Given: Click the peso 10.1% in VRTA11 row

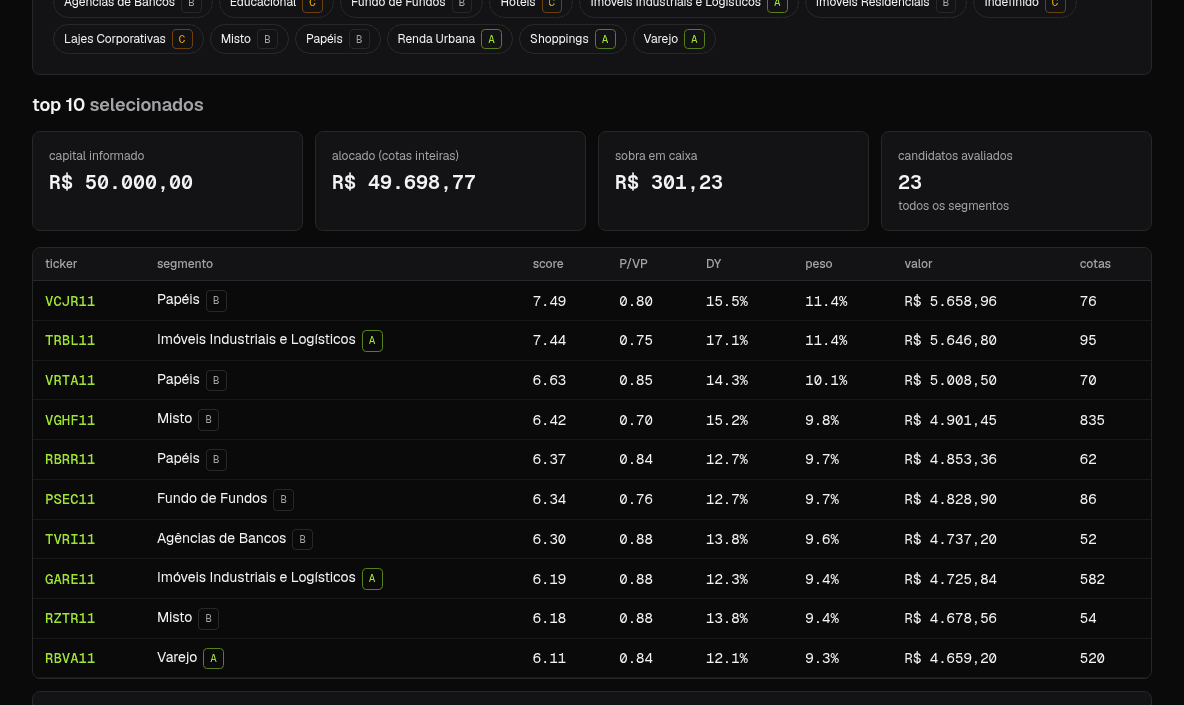Looking at the screenshot, I should [826, 380].
